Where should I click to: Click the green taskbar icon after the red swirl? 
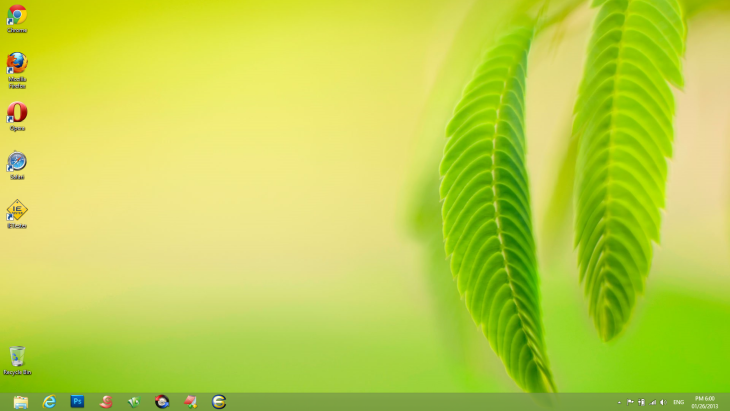pyautogui.click(x=133, y=402)
